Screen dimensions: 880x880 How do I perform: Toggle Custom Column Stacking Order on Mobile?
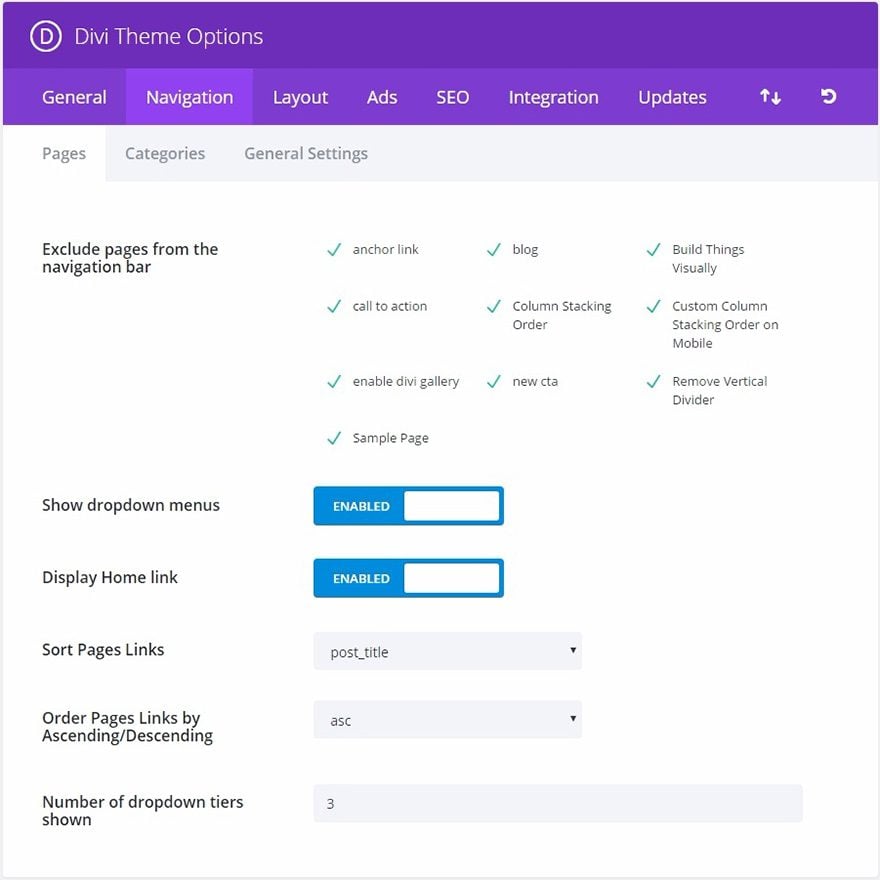point(654,306)
